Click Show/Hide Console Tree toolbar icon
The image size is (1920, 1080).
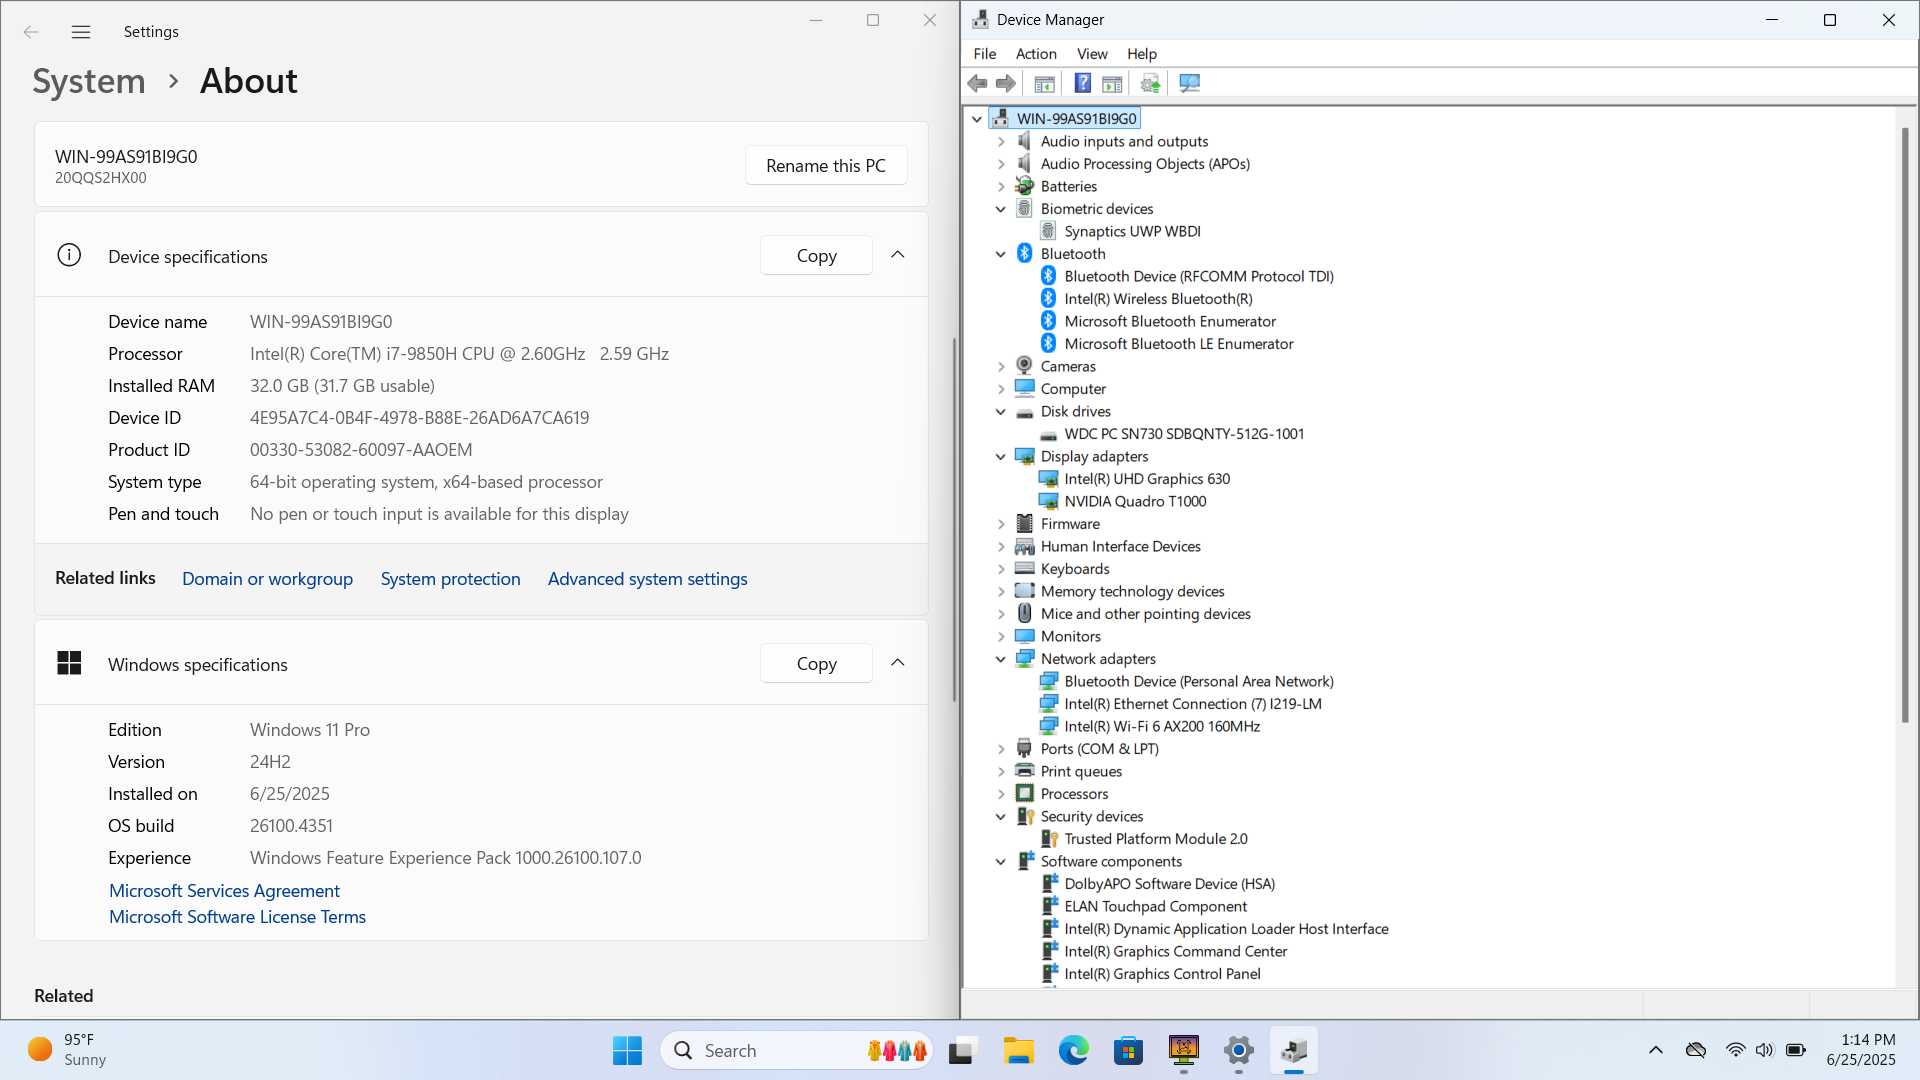click(1044, 84)
